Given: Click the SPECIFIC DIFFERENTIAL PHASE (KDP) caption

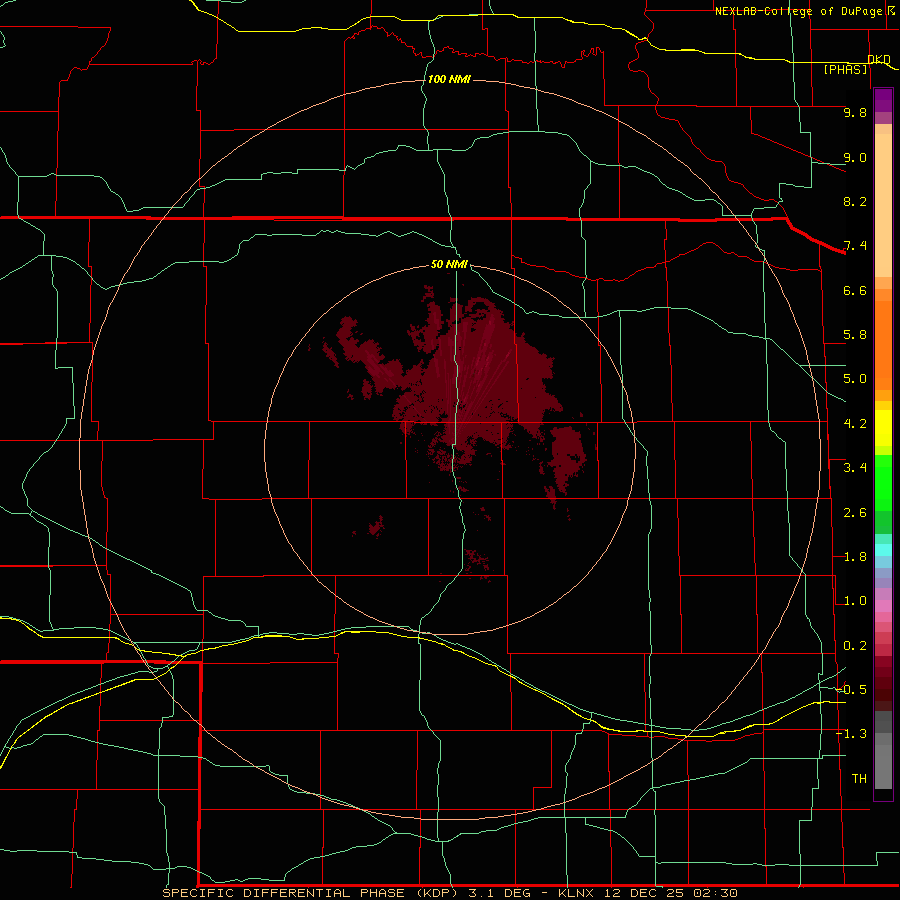Looking at the screenshot, I should click(310, 893).
